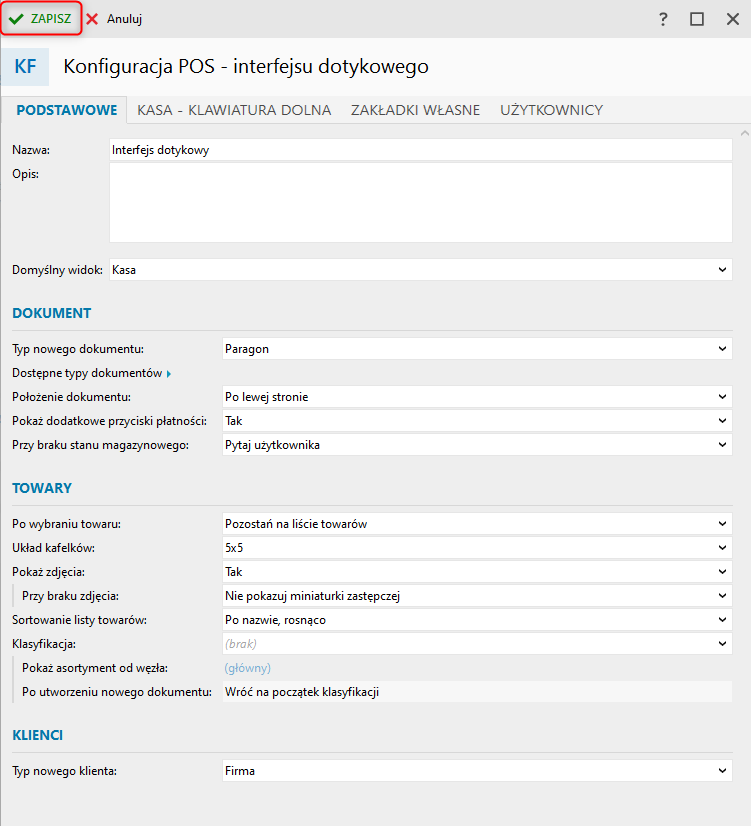Cancel changes with the Anuluj button
751x826 pixels.
coord(115,19)
